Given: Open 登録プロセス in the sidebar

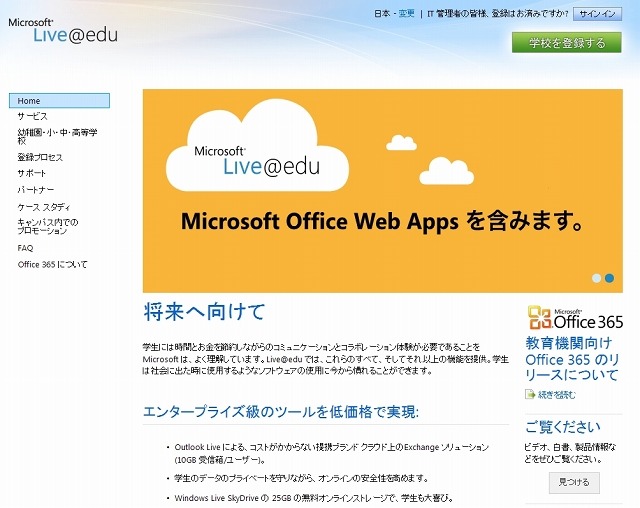Looking at the screenshot, I should (40, 158).
